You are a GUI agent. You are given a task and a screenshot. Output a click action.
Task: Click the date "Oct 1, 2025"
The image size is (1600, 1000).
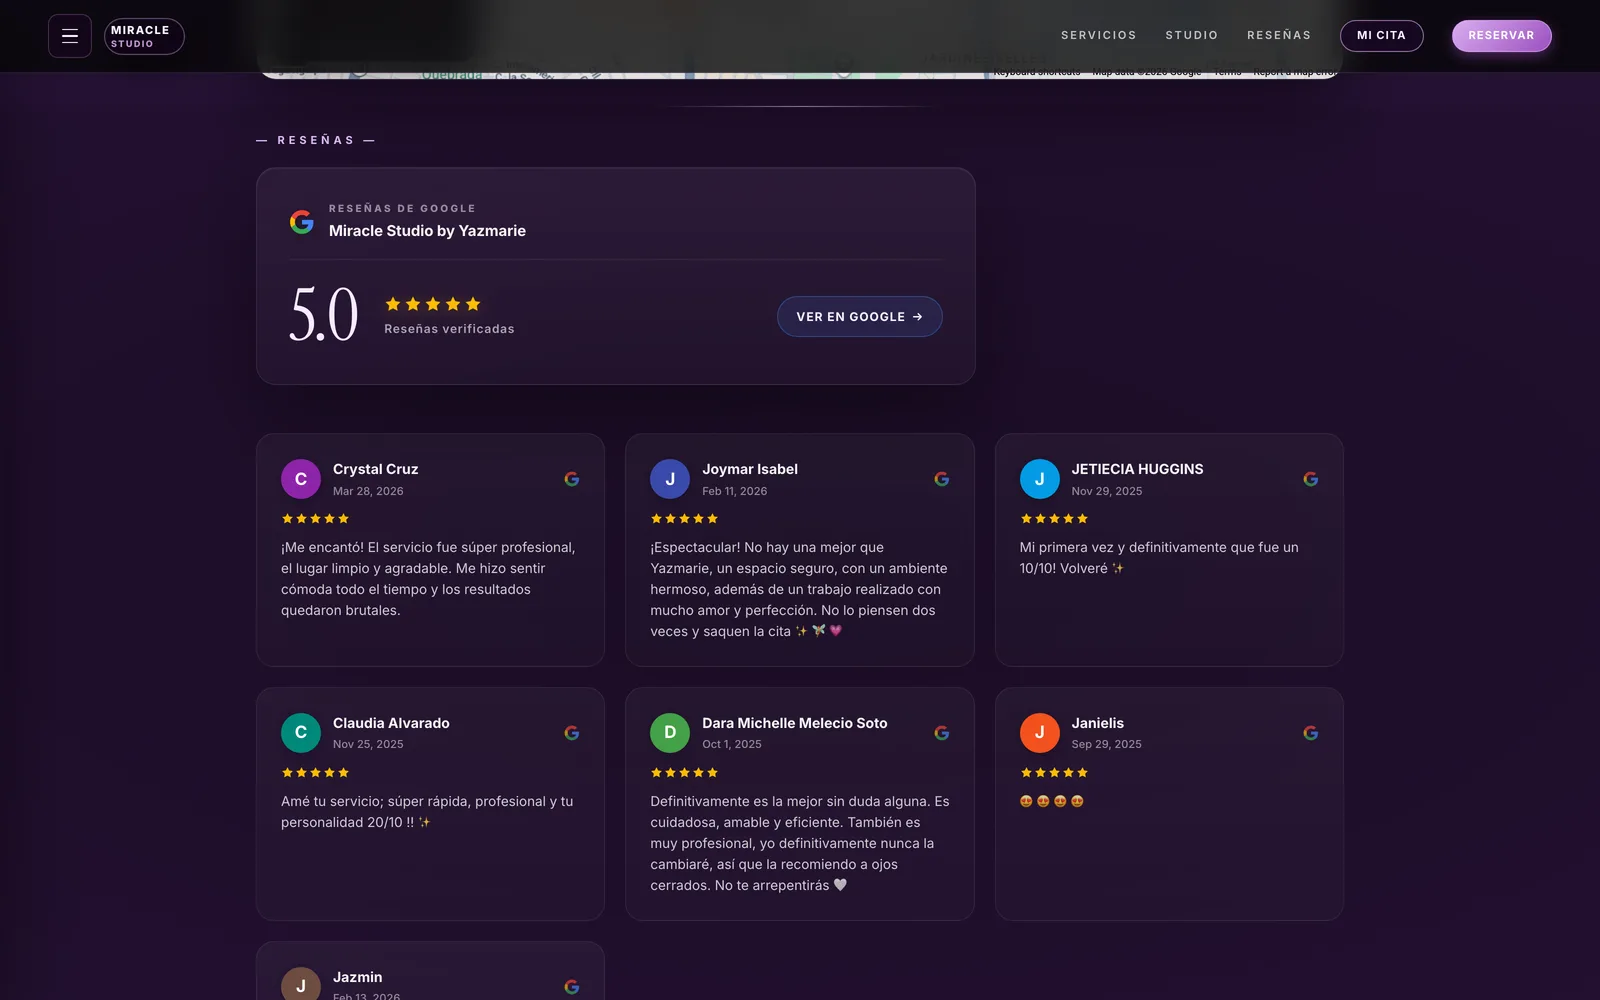click(732, 744)
